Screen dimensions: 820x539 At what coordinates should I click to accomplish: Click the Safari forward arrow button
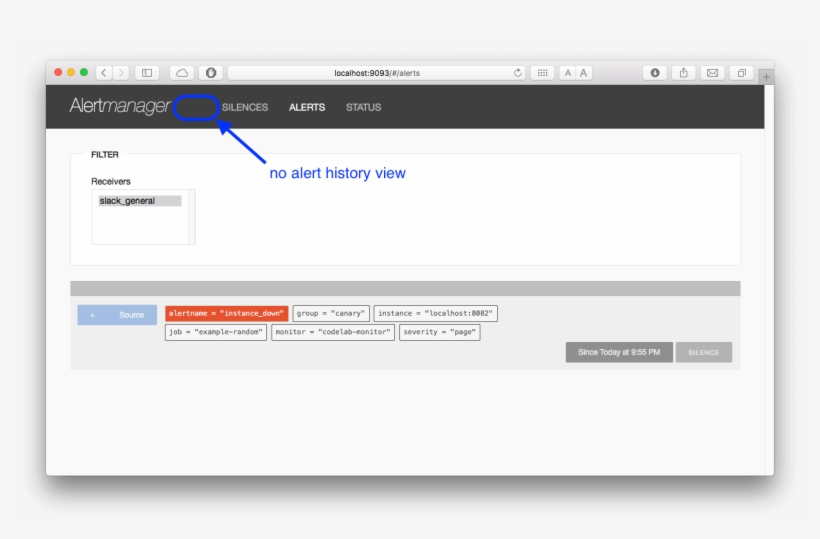tap(121, 73)
